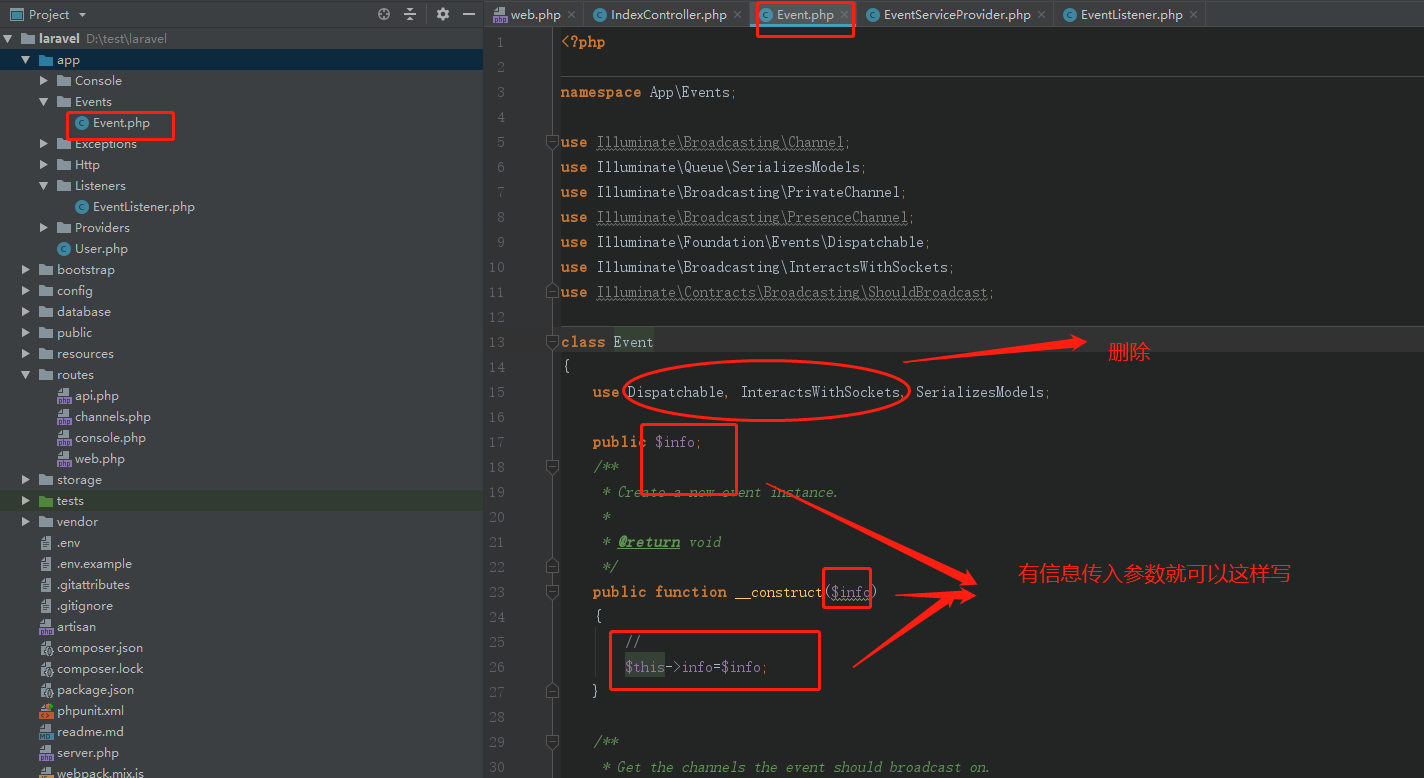This screenshot has width=1424, height=778.
Task: Expand the tests folder
Action: pos(26,501)
